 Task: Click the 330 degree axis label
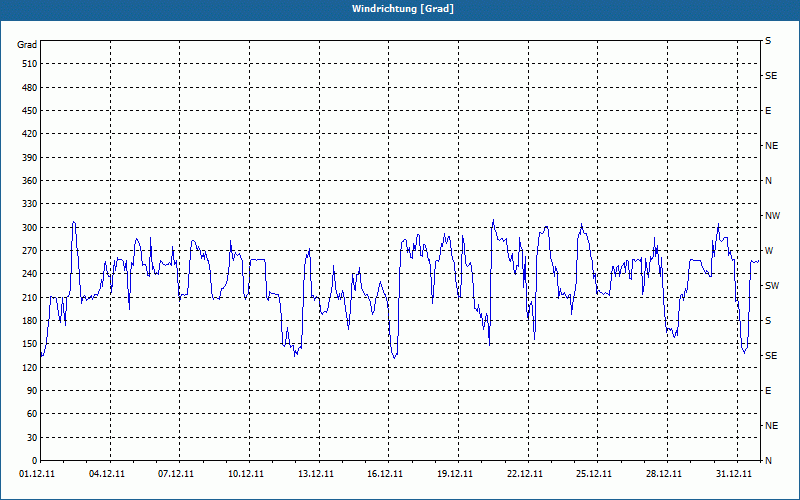click(30, 204)
